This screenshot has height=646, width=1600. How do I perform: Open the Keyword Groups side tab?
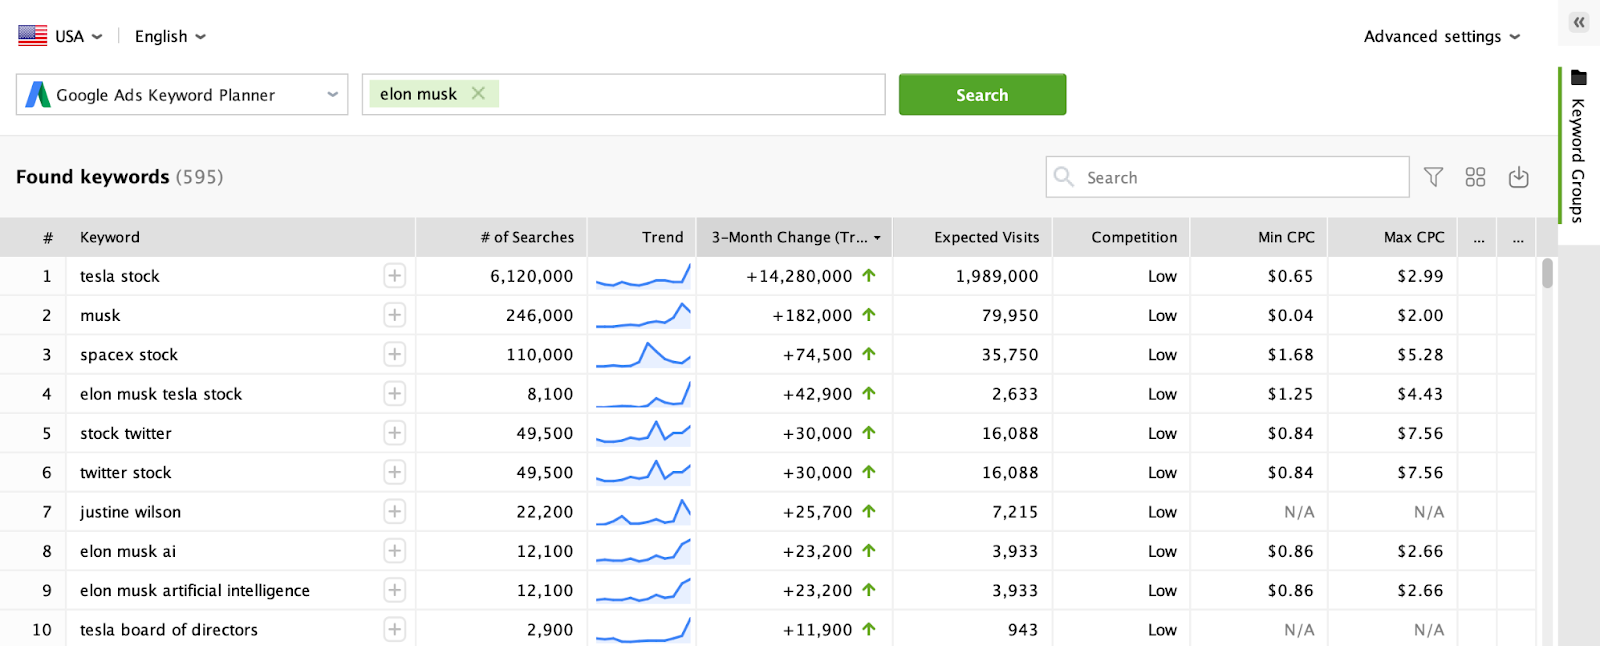click(1579, 145)
